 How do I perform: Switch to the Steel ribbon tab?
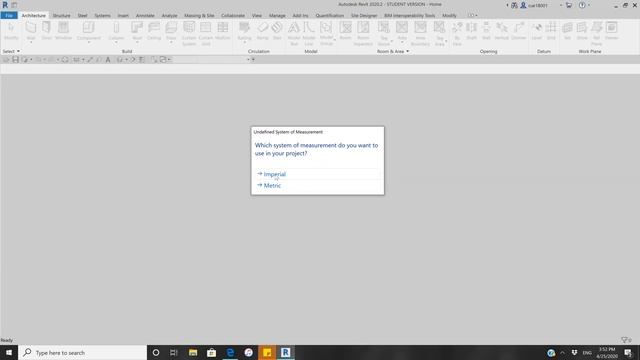(x=82, y=16)
